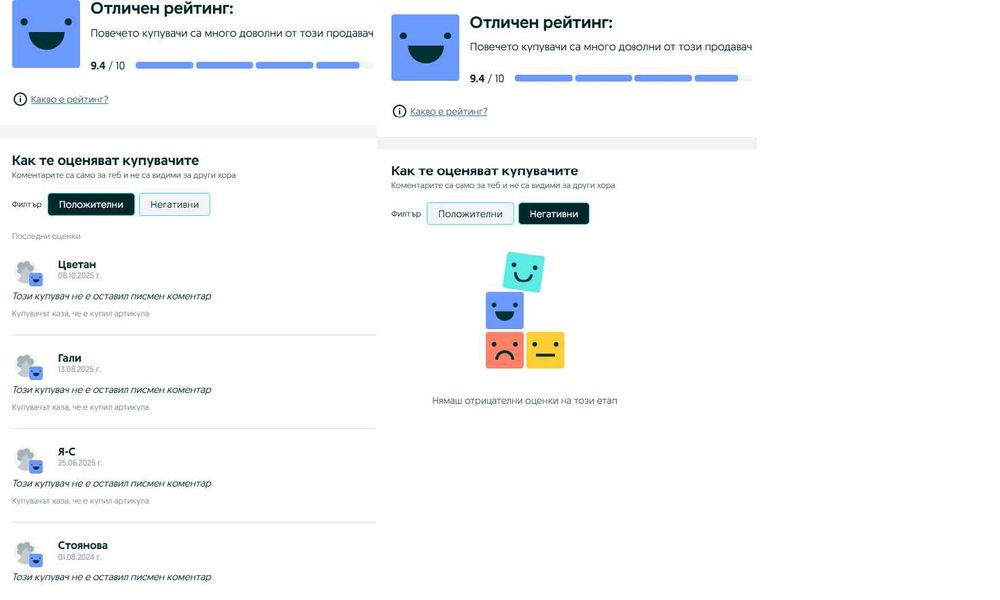Select the left panel 'Положителни' filter
The image size is (1000, 600).
[91, 205]
